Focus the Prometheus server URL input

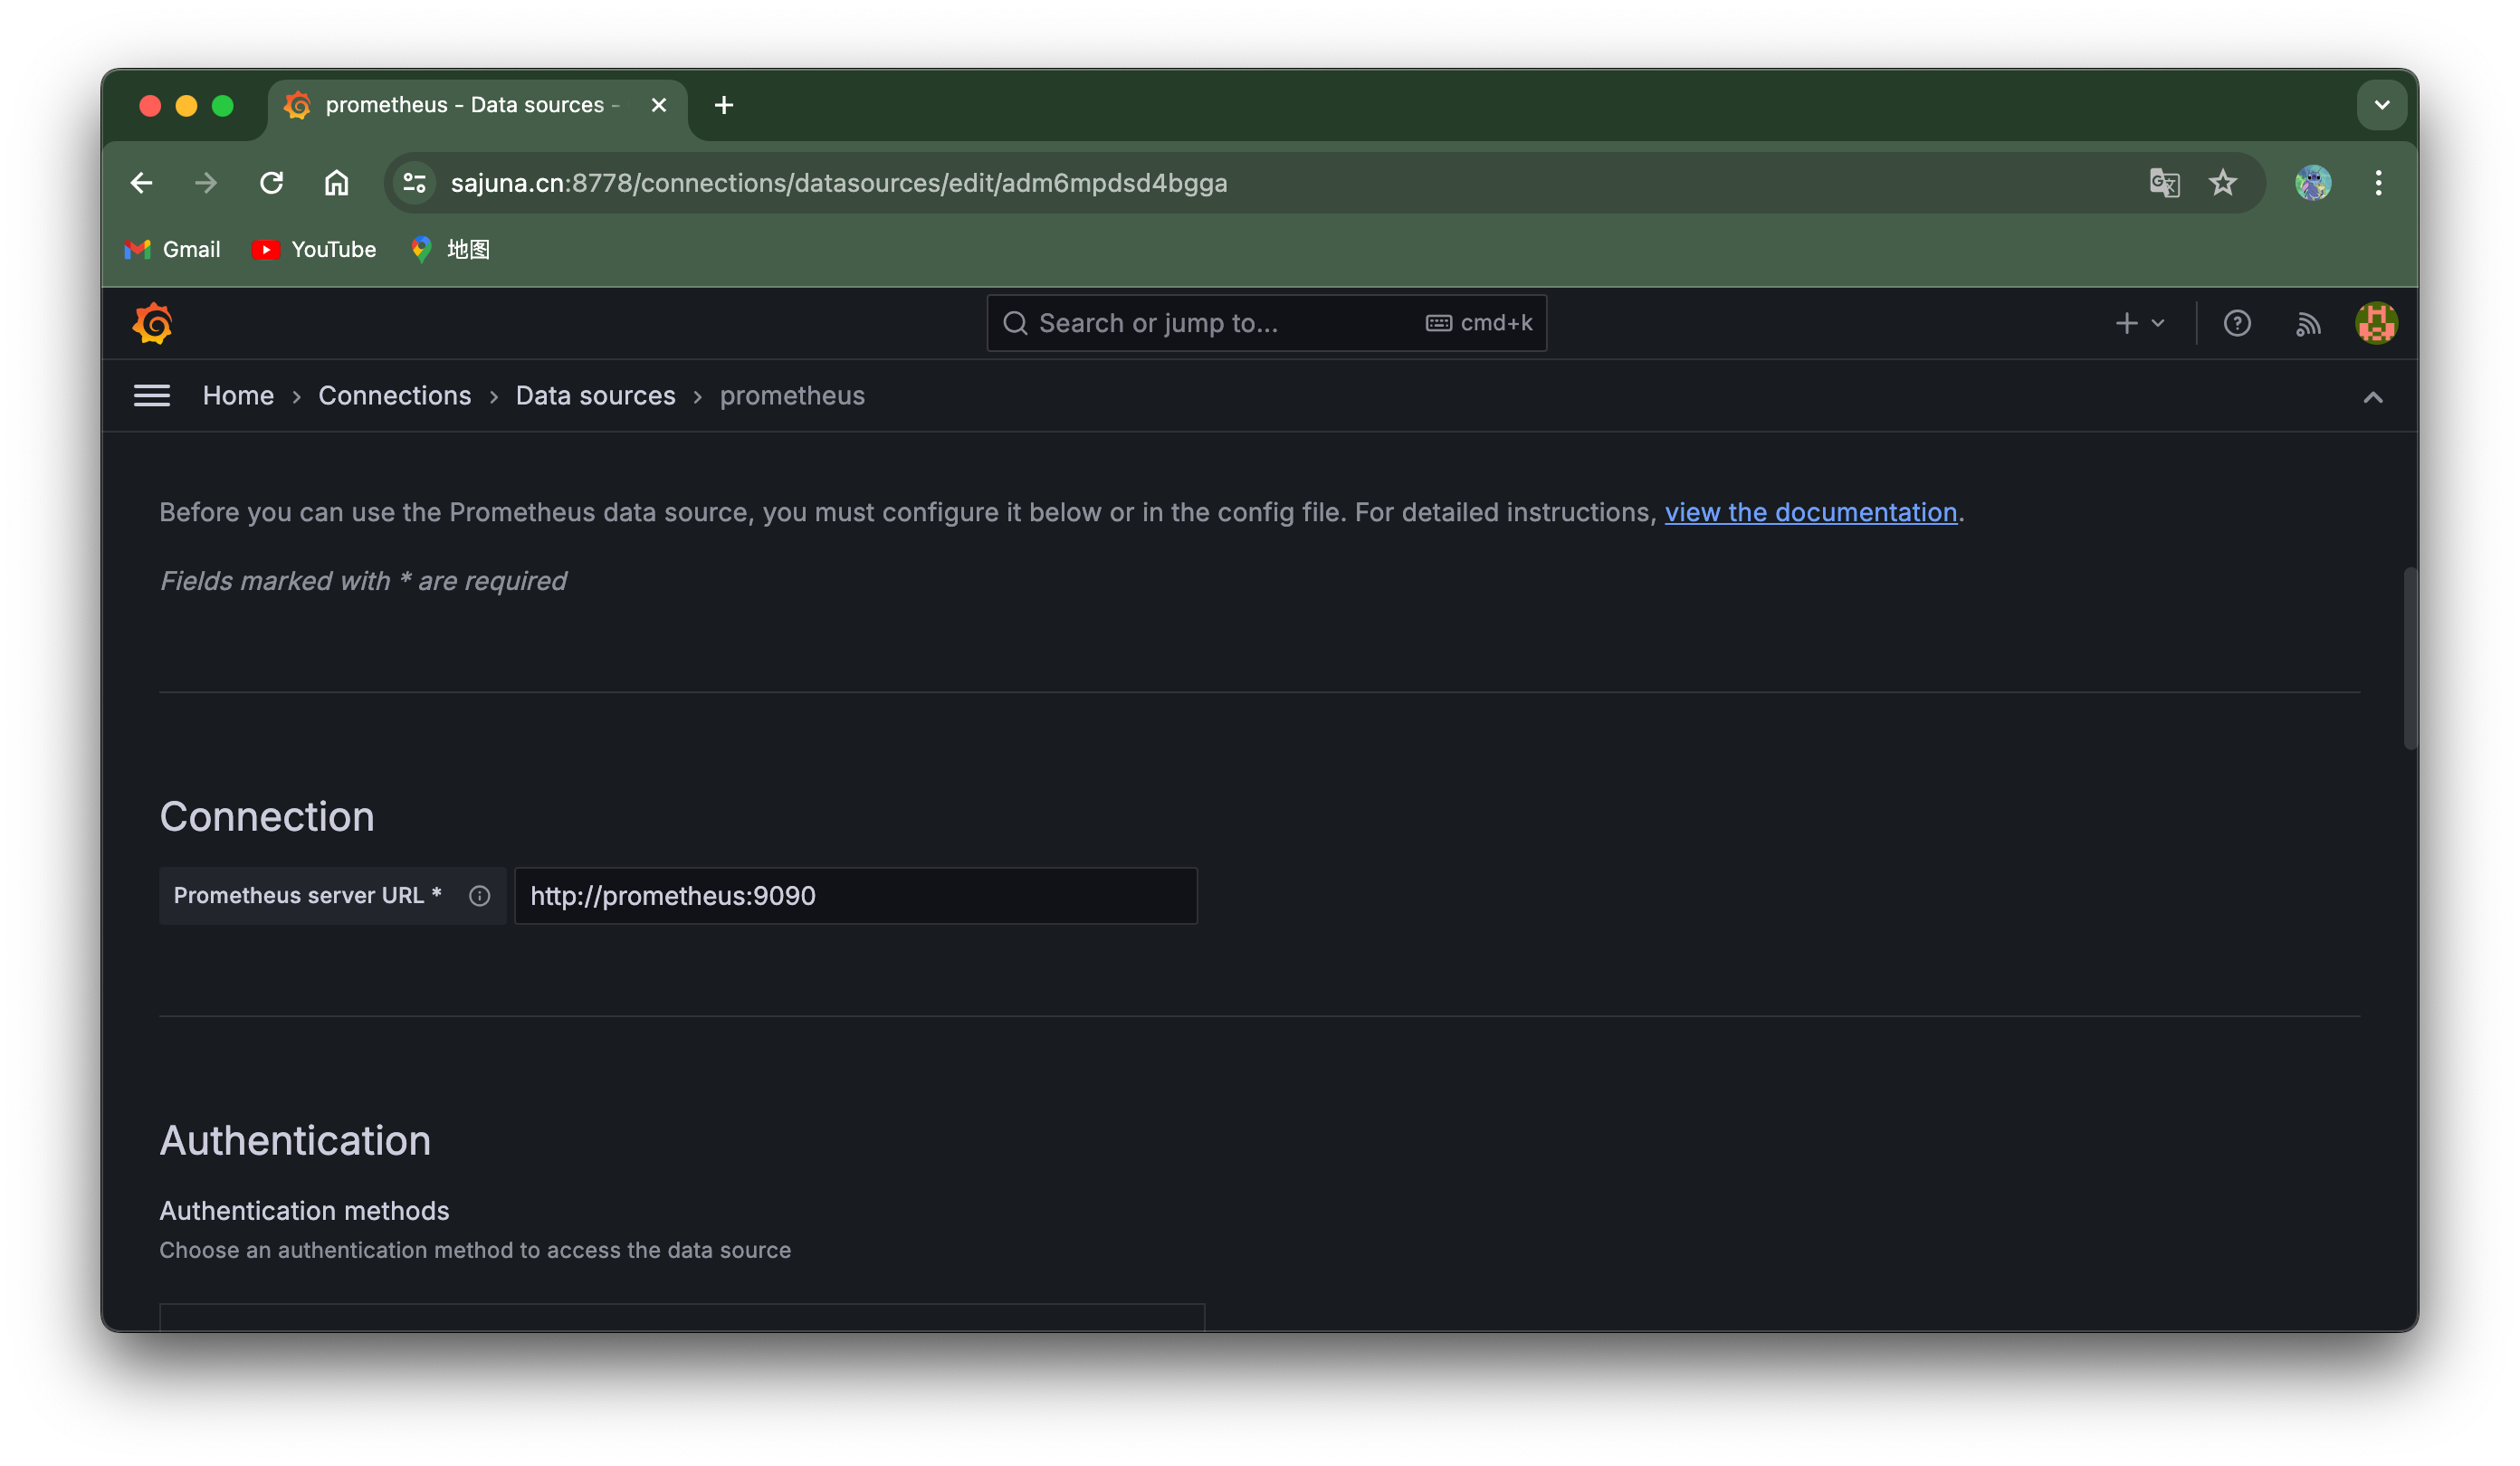855,896
